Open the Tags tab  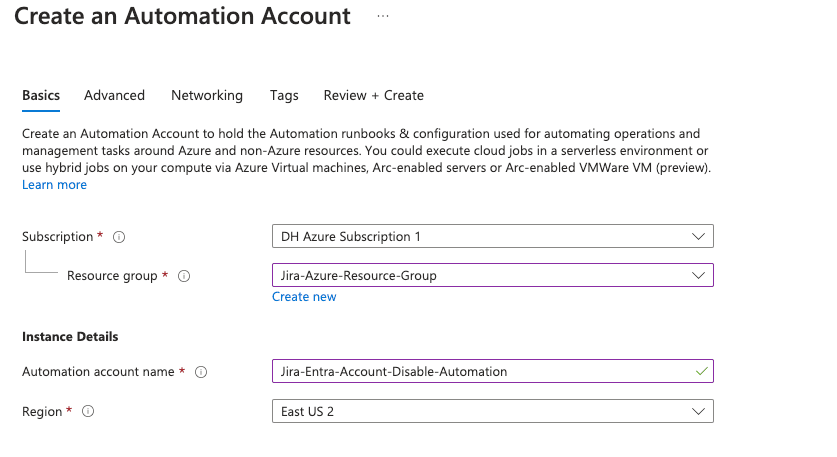284,95
